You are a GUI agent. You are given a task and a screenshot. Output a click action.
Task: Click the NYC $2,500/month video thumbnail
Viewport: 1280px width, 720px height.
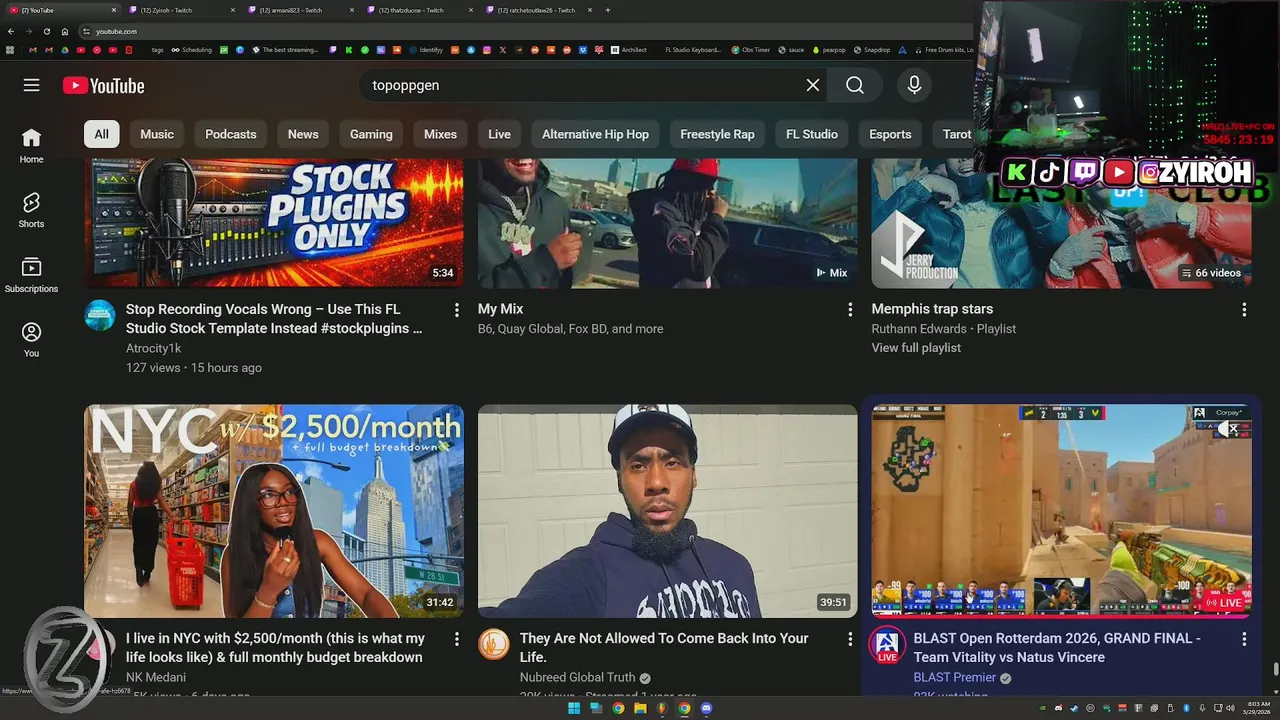pyautogui.click(x=274, y=511)
